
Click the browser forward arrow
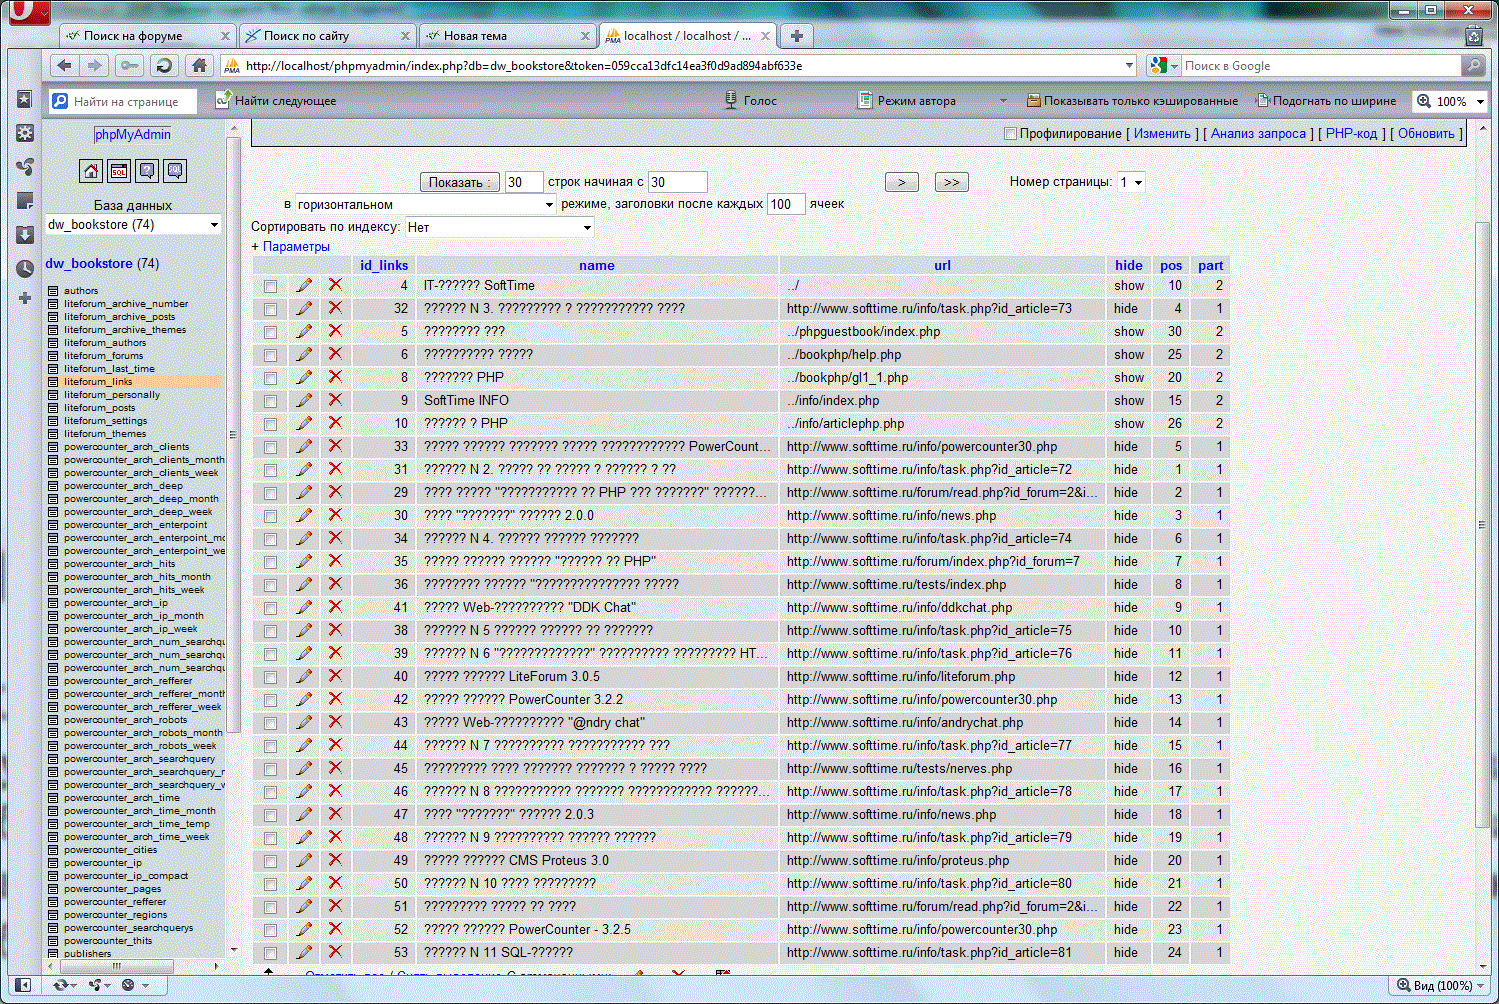tap(95, 66)
